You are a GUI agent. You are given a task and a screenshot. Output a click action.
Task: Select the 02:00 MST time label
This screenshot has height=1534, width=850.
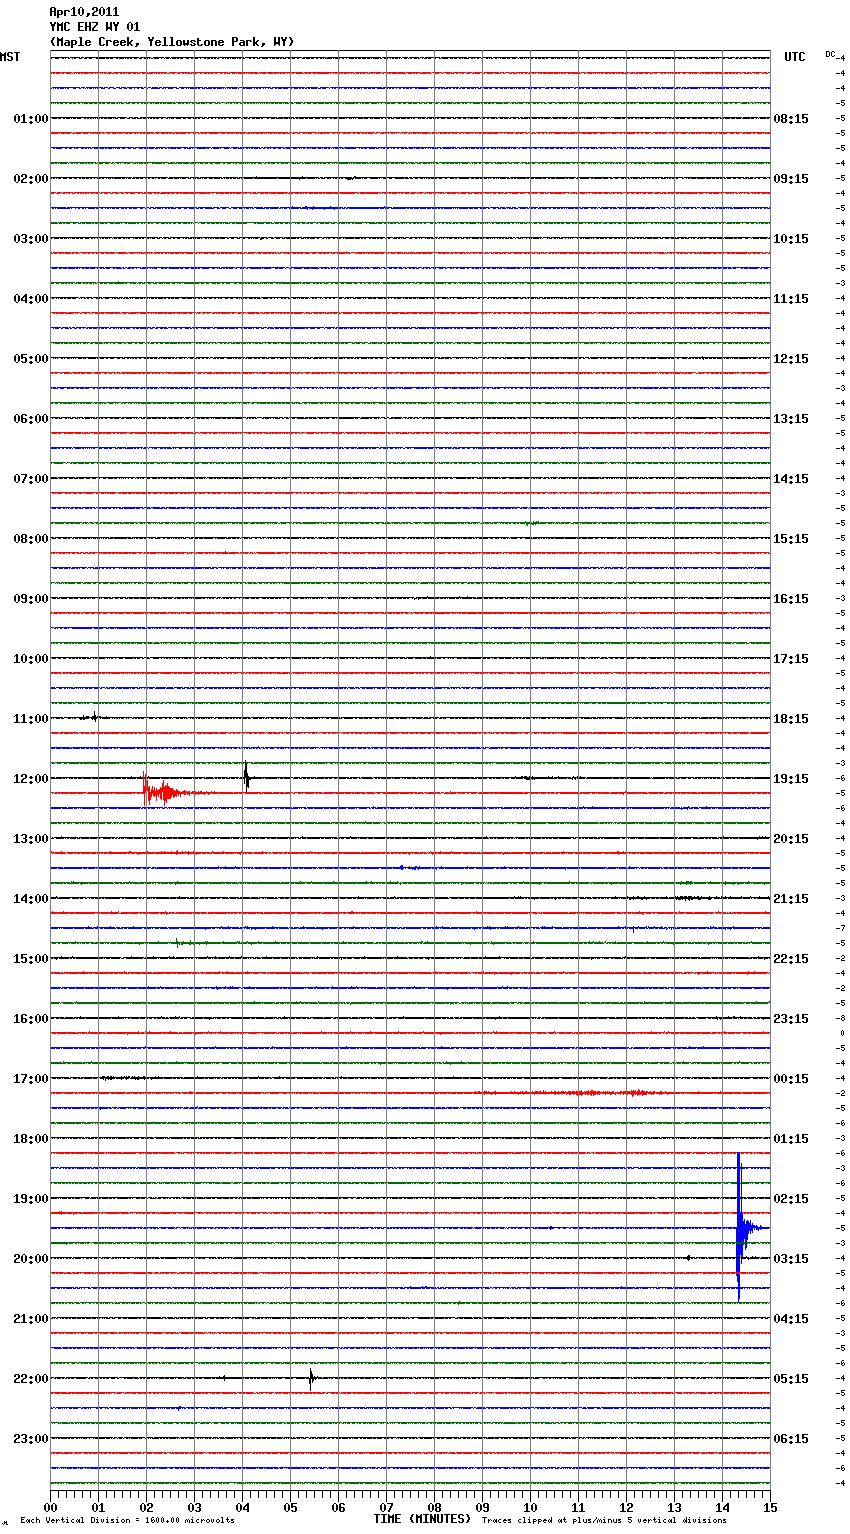tap(30, 179)
